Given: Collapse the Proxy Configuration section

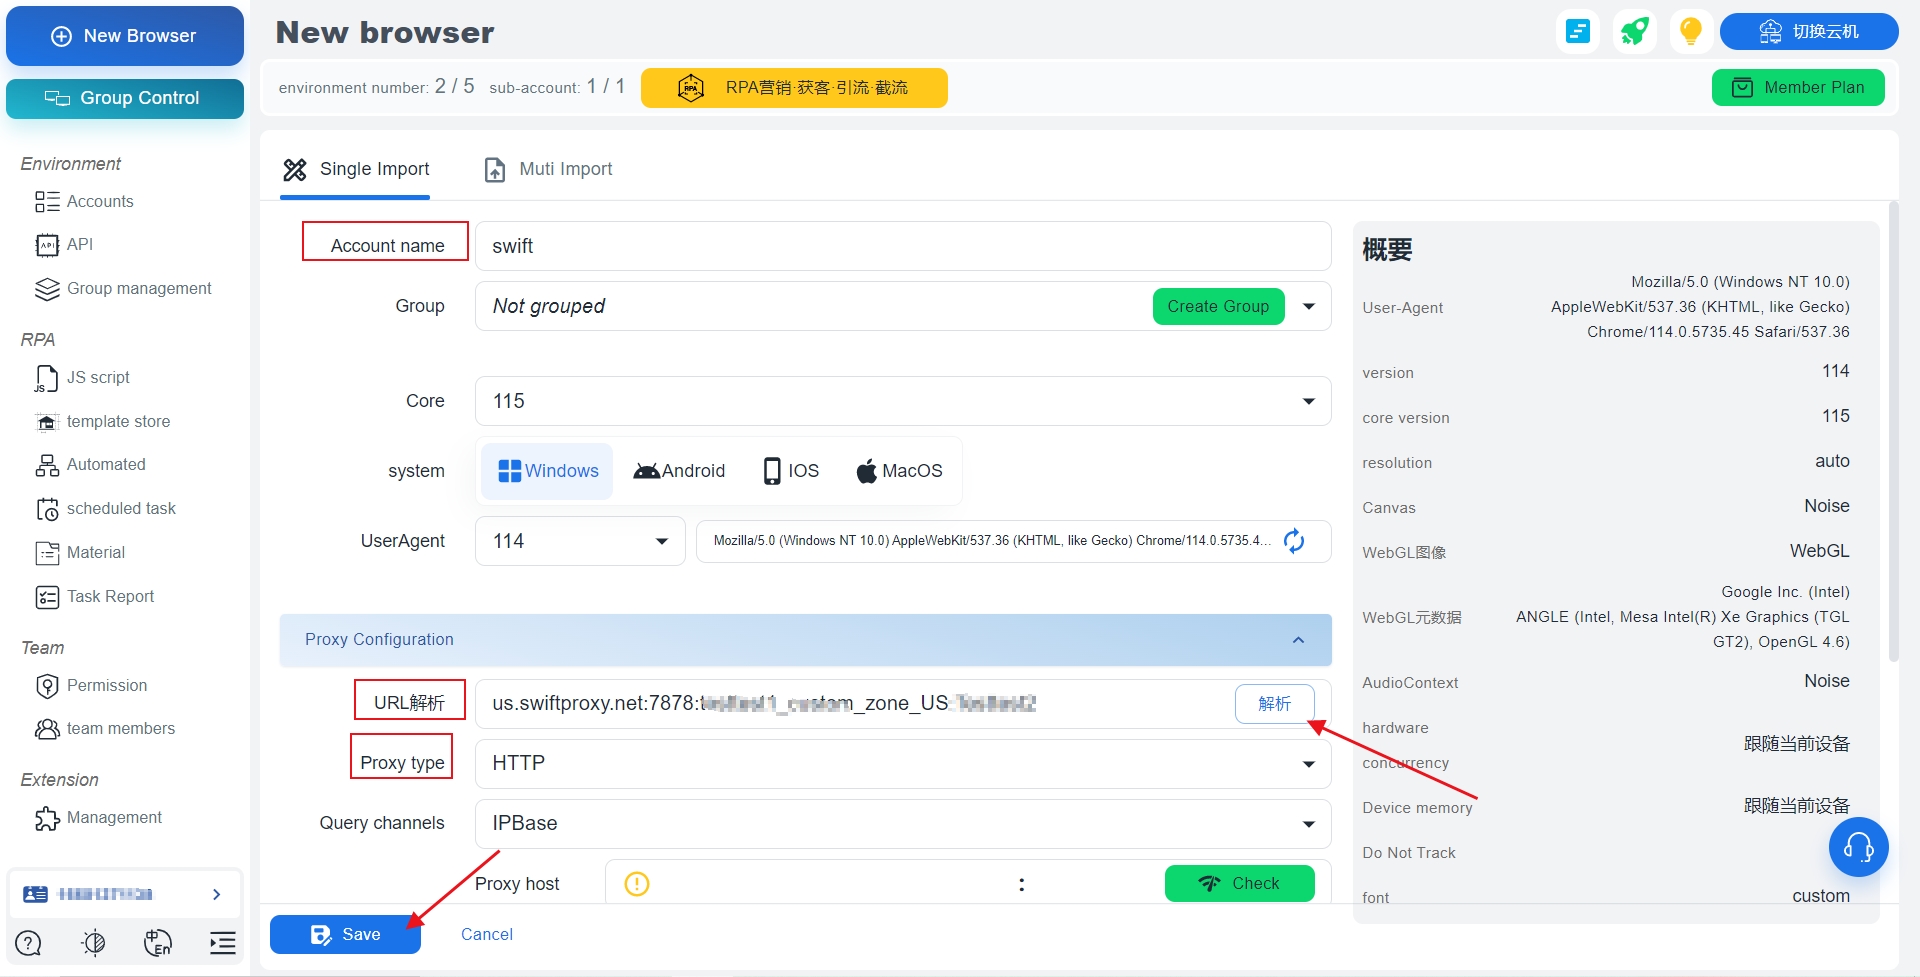Looking at the screenshot, I should tap(1298, 640).
